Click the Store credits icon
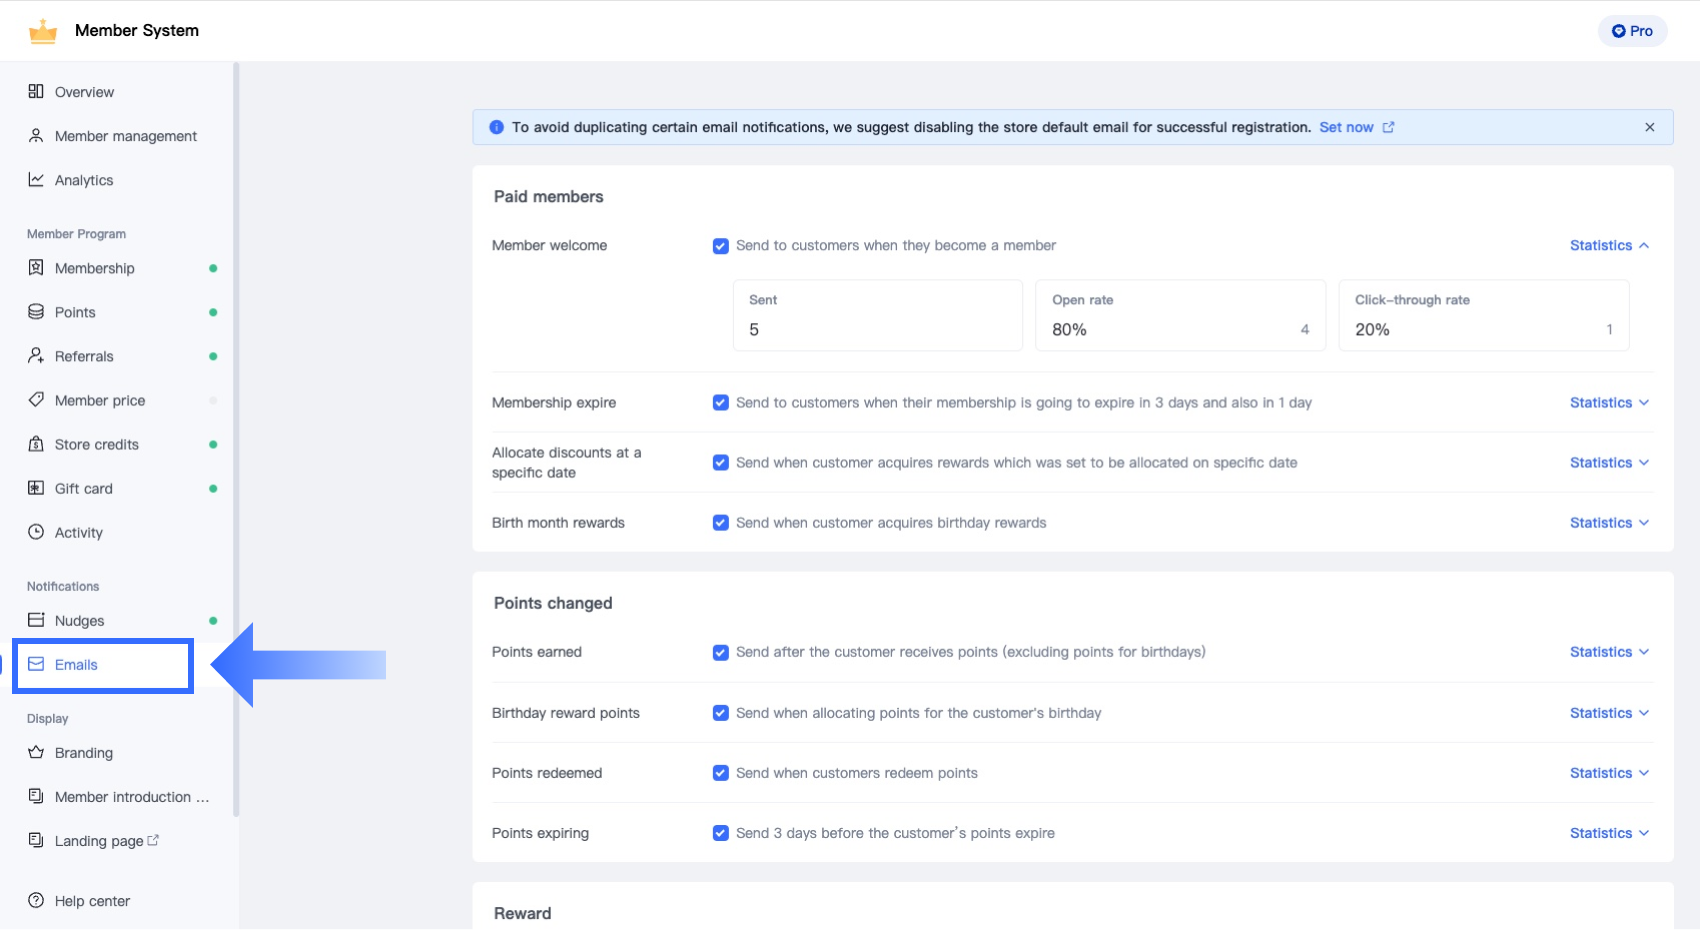Screen dimensions: 1700x930 (x=35, y=443)
